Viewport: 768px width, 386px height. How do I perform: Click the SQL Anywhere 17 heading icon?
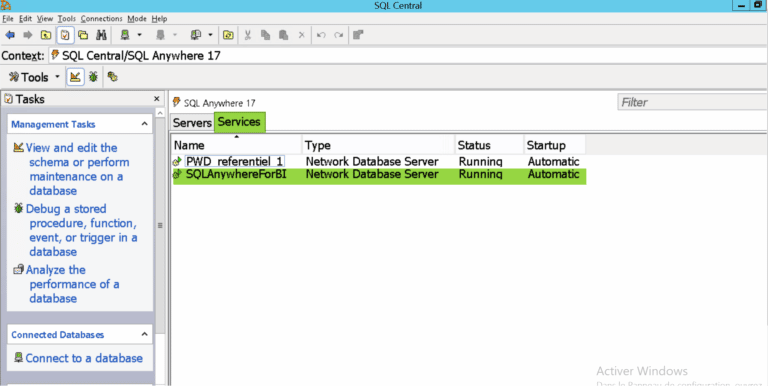pos(177,102)
